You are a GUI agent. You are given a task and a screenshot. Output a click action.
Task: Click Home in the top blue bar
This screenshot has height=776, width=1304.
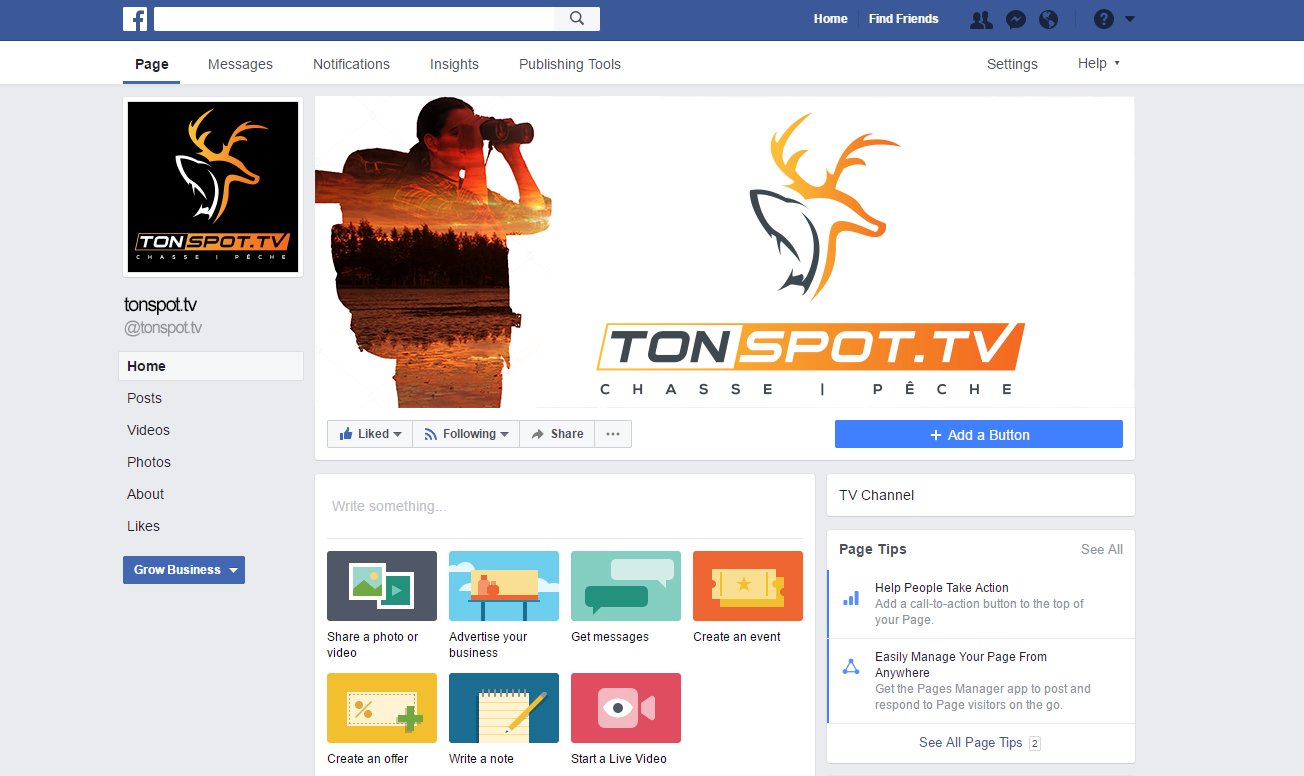[x=830, y=19]
